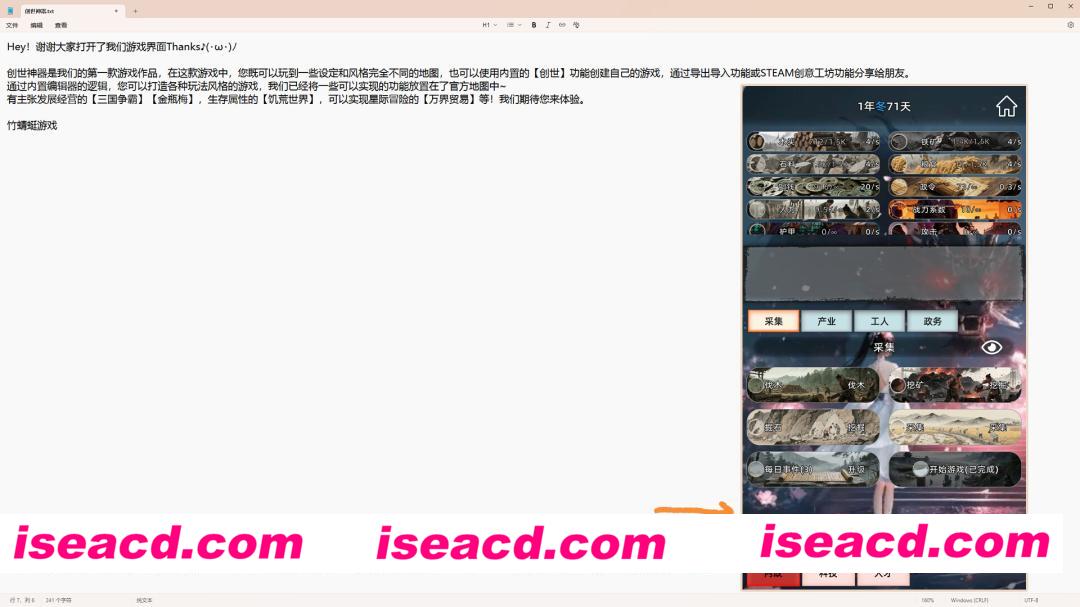Screen dimensions: 1080x607
Task: Toggle the eye visibility icon beside 采集
Action: pos(991,347)
